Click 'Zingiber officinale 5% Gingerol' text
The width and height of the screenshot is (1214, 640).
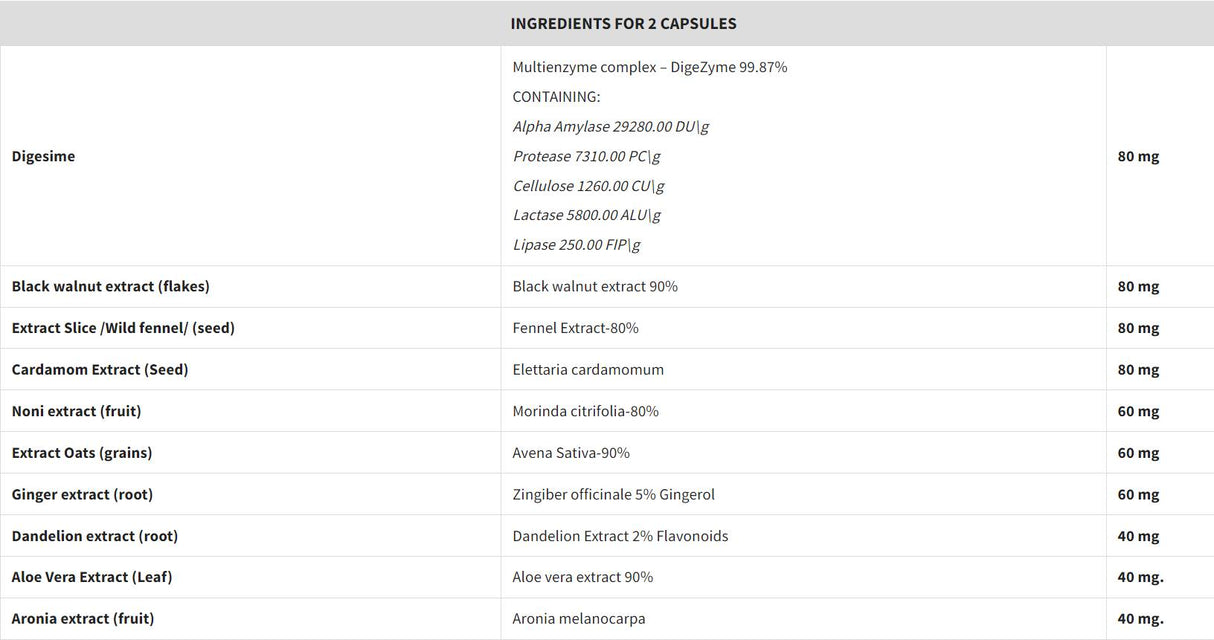coord(613,494)
